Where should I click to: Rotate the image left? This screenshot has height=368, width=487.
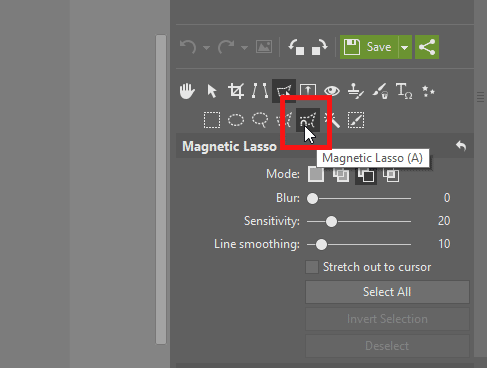pyautogui.click(x=296, y=47)
